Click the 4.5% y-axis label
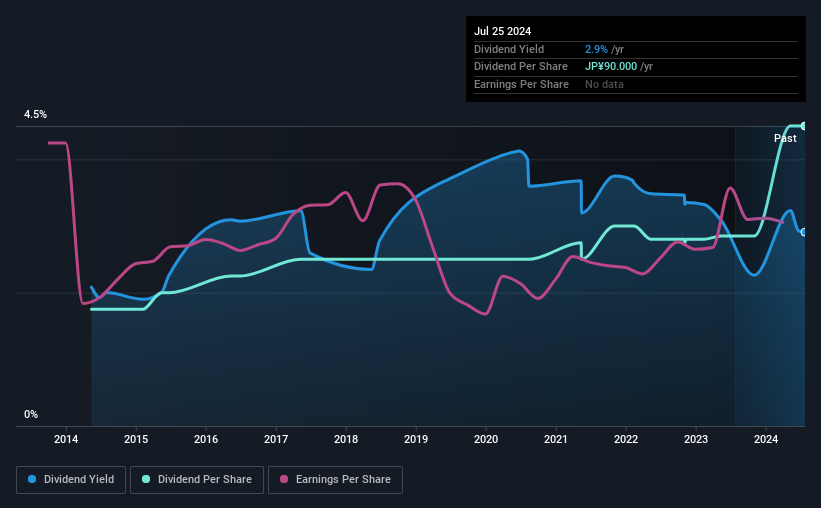 (x=35, y=114)
